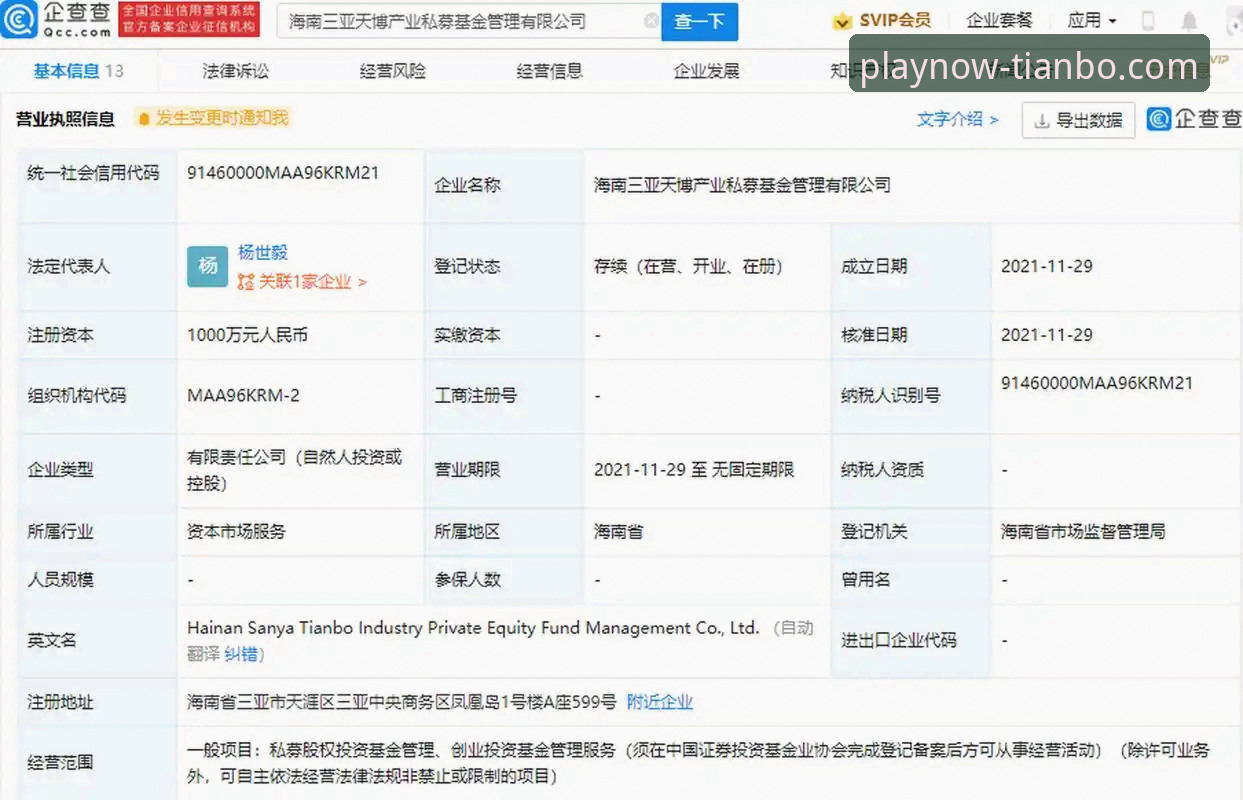This screenshot has height=800, width=1243.
Task: Click the 营业期限 value 2021-11-29 至 无固定期限
Action: pyautogui.click(x=694, y=469)
